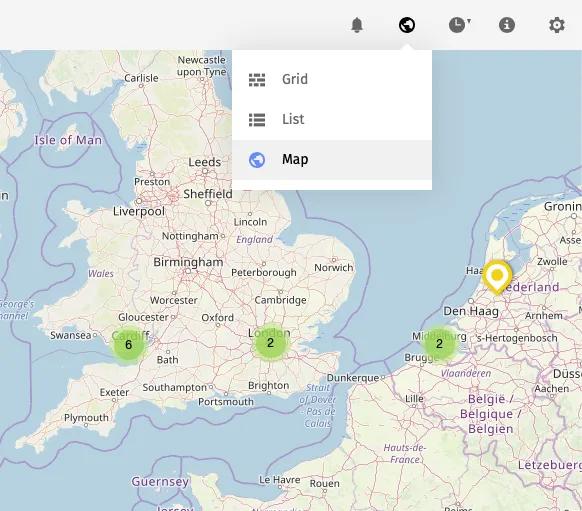
Task: Click the Bath map label
Action: click(167, 360)
